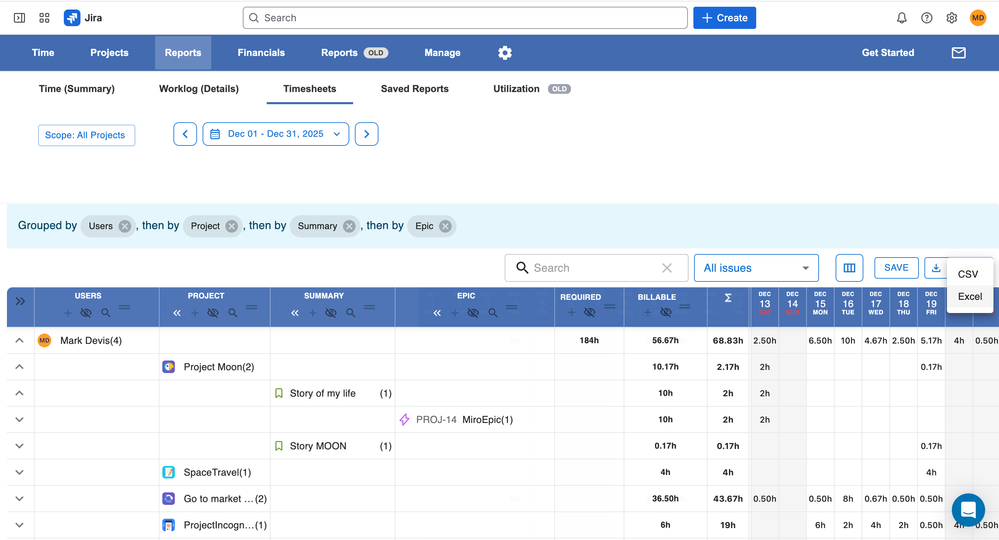Click the mail envelope icon

pyautogui.click(x=958, y=53)
